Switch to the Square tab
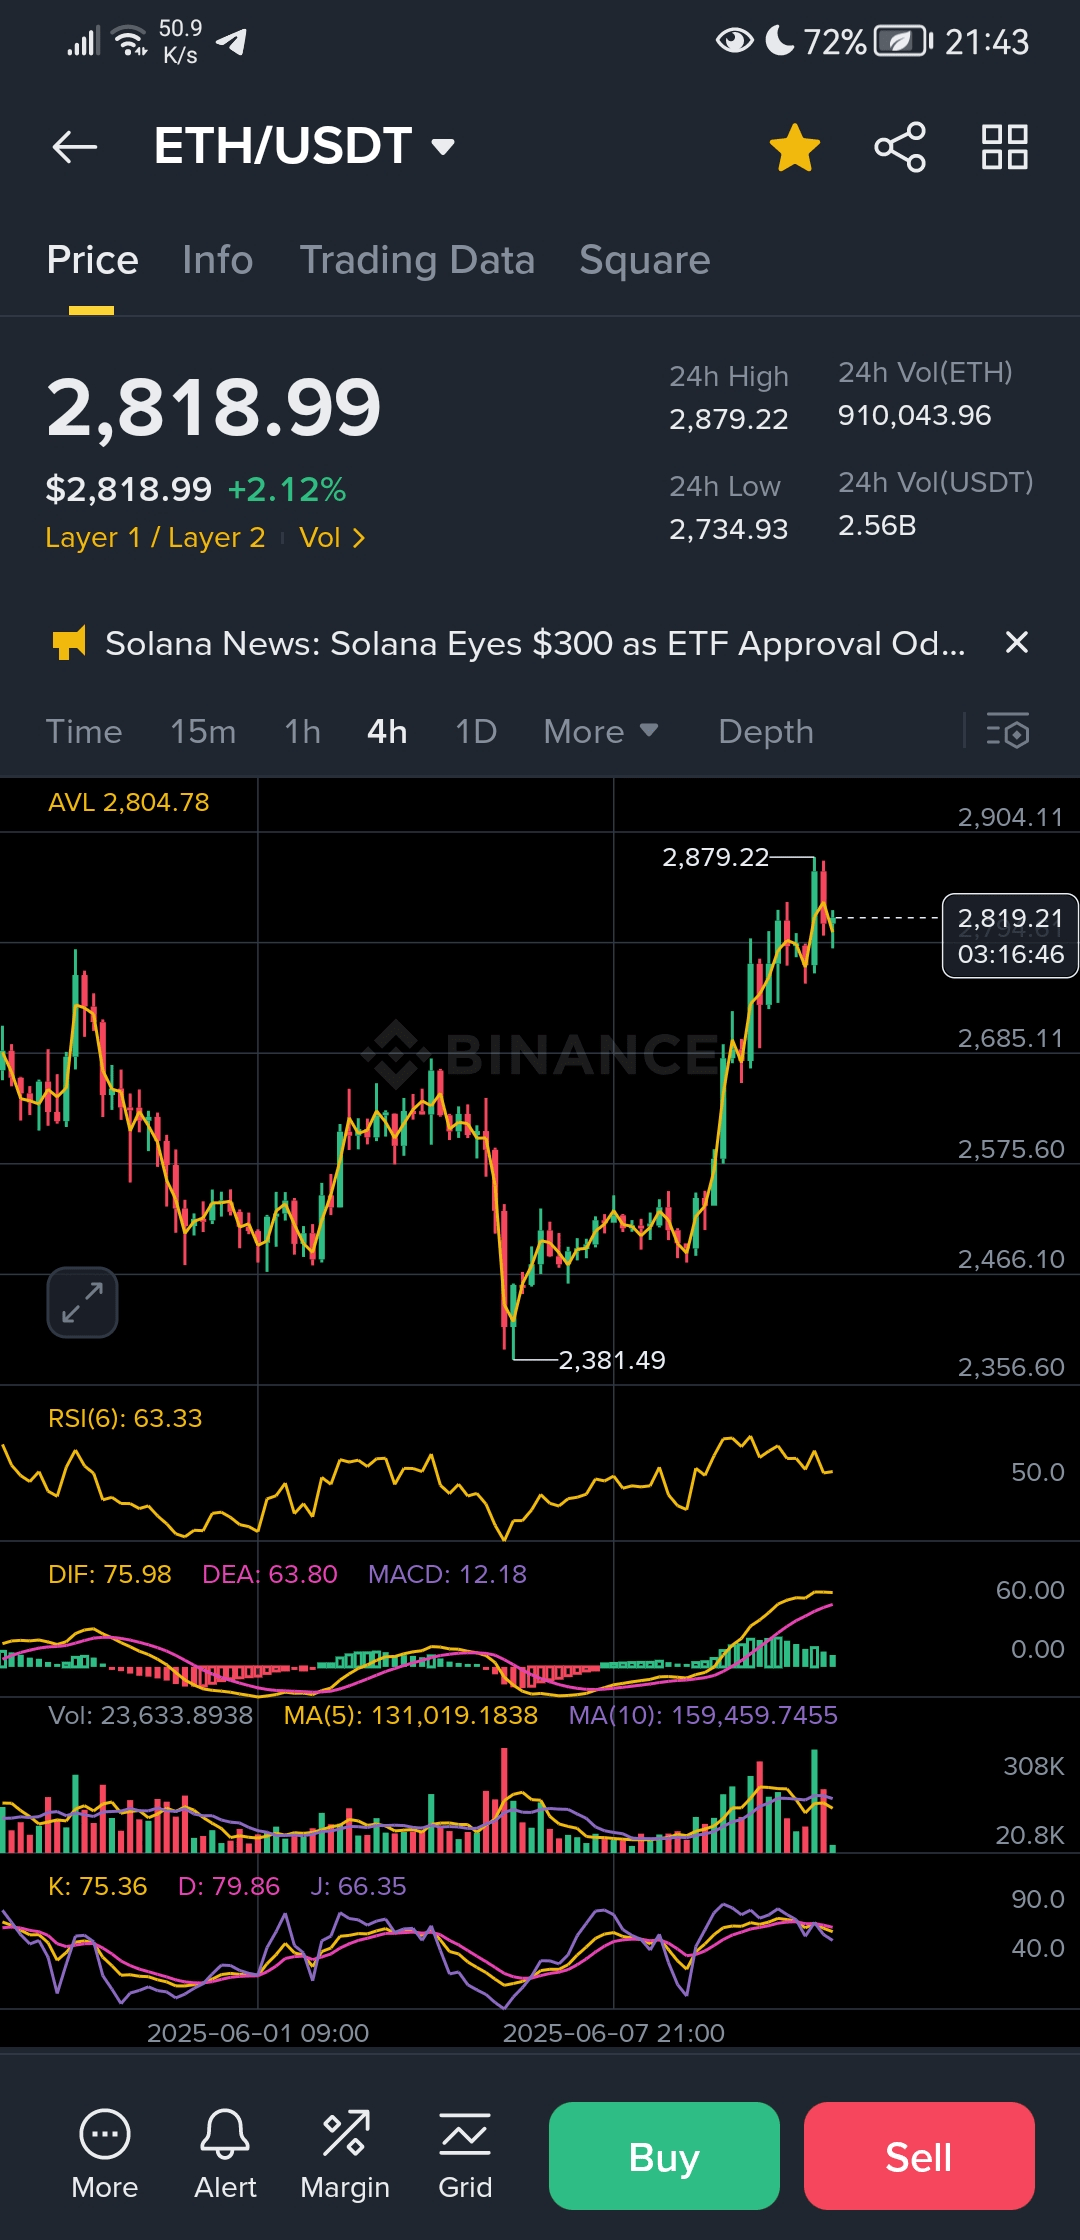The height and width of the screenshot is (2240, 1080). (645, 260)
